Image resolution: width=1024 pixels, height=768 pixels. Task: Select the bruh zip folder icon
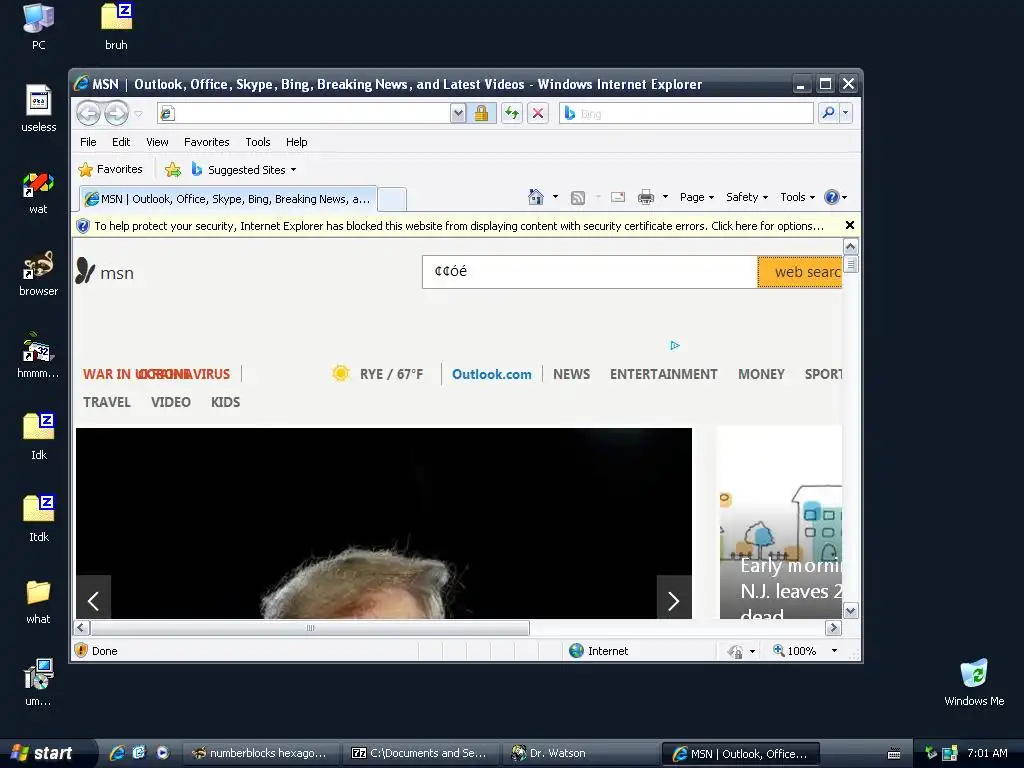coord(116,27)
